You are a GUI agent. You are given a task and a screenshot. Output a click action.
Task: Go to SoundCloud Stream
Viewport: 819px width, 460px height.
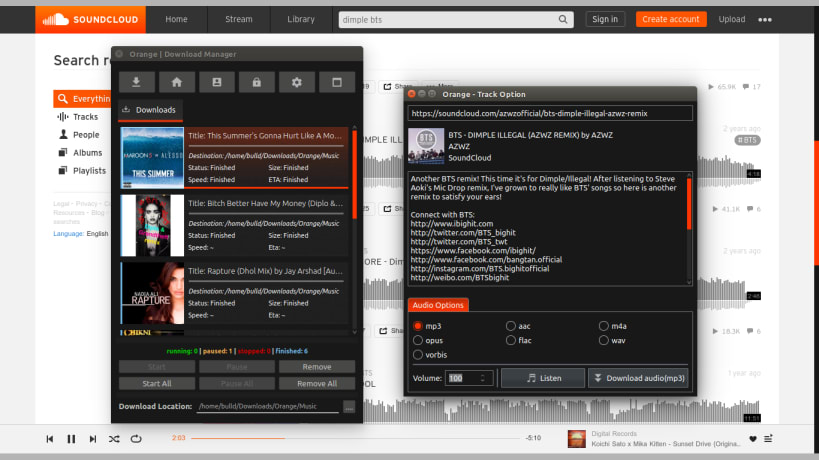click(x=239, y=19)
